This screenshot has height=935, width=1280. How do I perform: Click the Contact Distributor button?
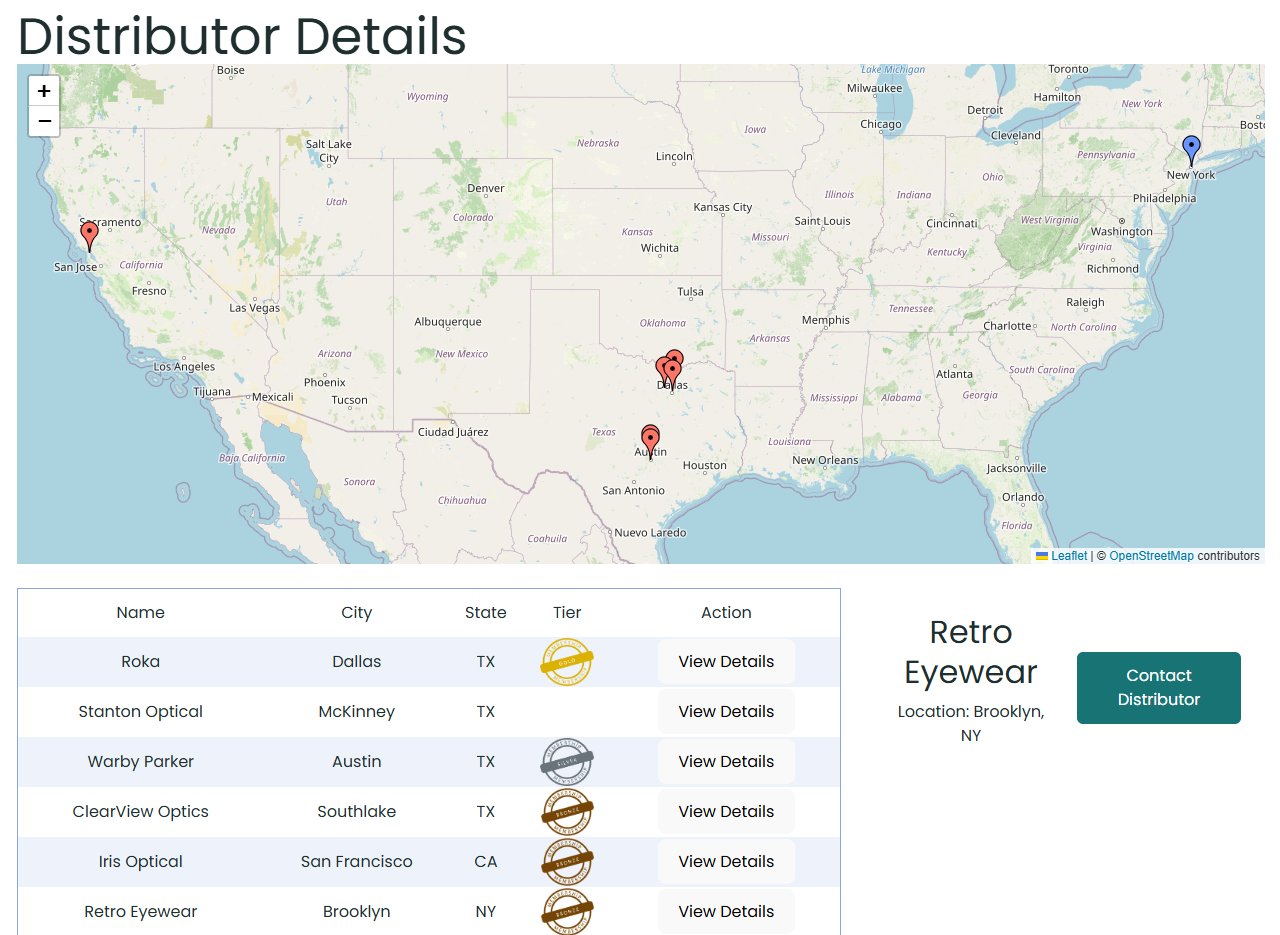click(x=1159, y=688)
